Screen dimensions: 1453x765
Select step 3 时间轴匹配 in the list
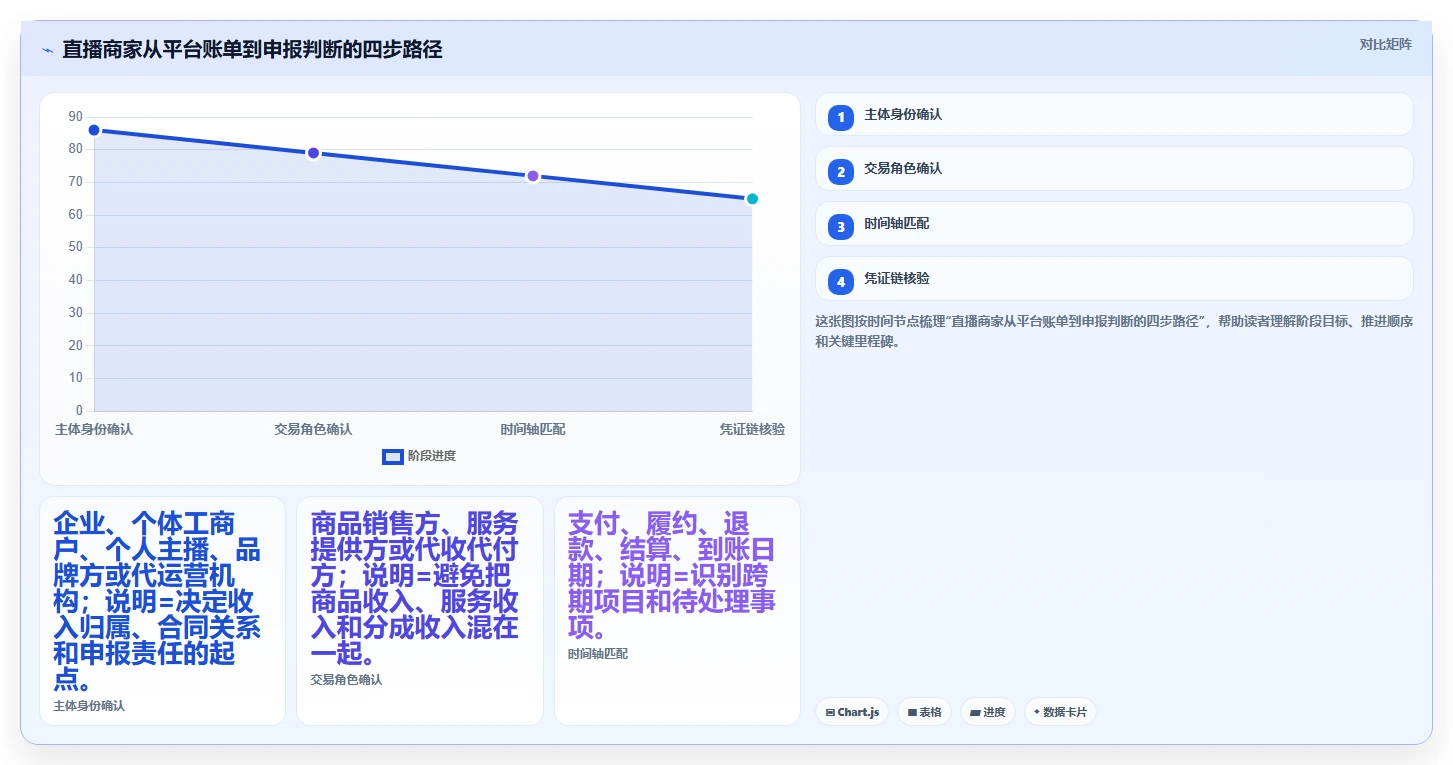[1114, 224]
